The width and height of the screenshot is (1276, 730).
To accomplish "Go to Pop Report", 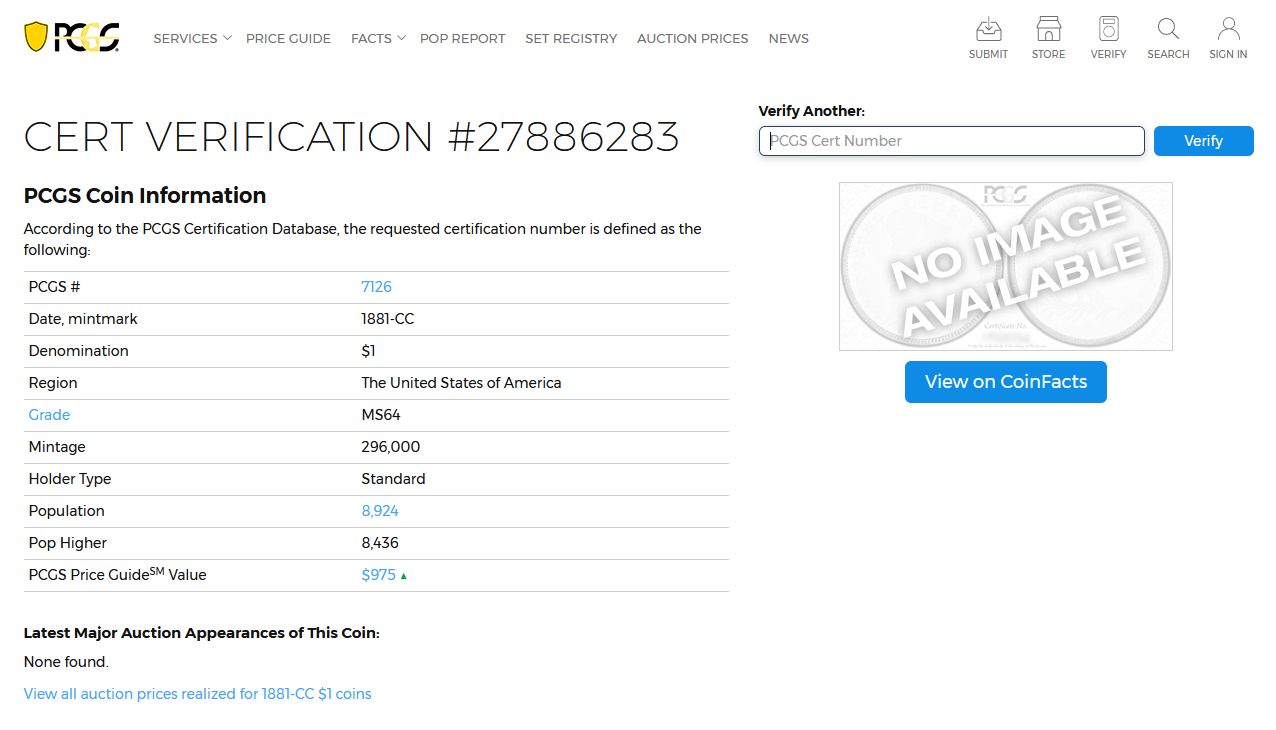I will (462, 38).
